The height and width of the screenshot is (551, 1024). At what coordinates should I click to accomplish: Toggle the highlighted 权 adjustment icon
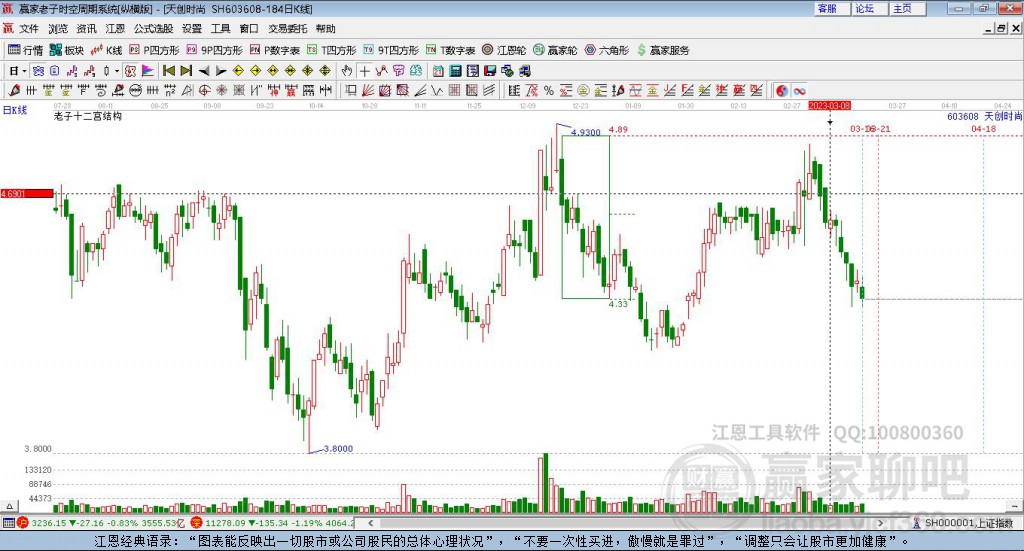pyautogui.click(x=131, y=71)
